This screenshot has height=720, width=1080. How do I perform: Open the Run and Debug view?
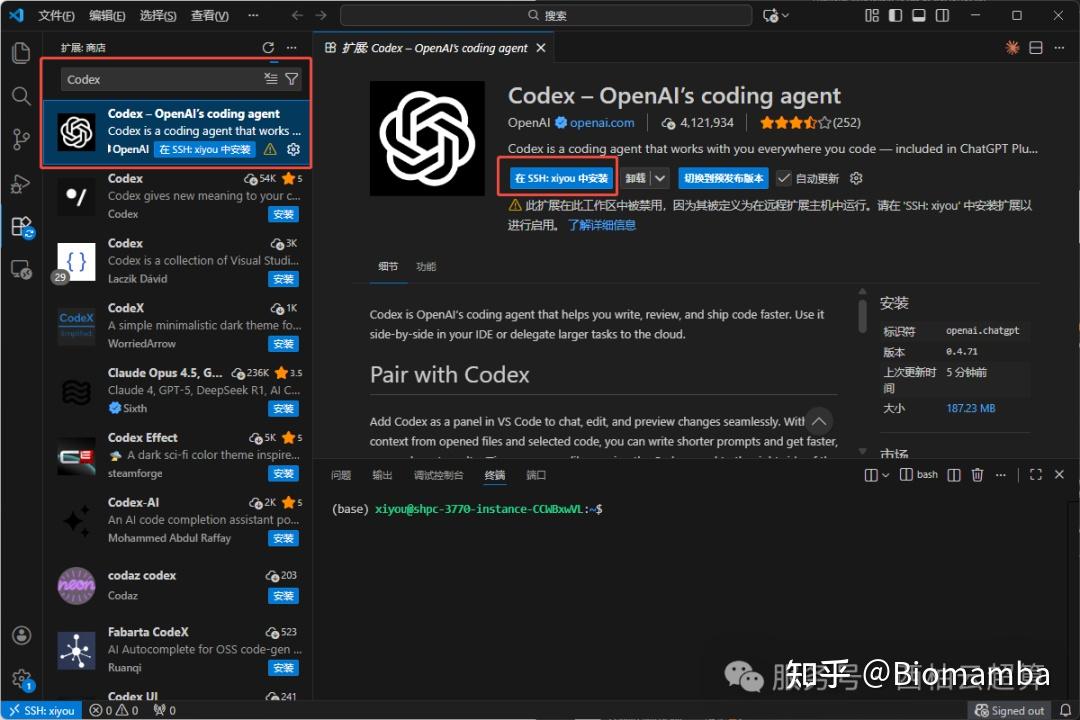(21, 183)
